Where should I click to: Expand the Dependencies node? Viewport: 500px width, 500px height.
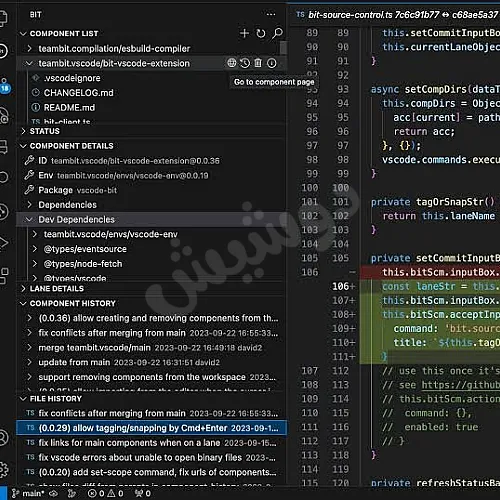click(29, 205)
